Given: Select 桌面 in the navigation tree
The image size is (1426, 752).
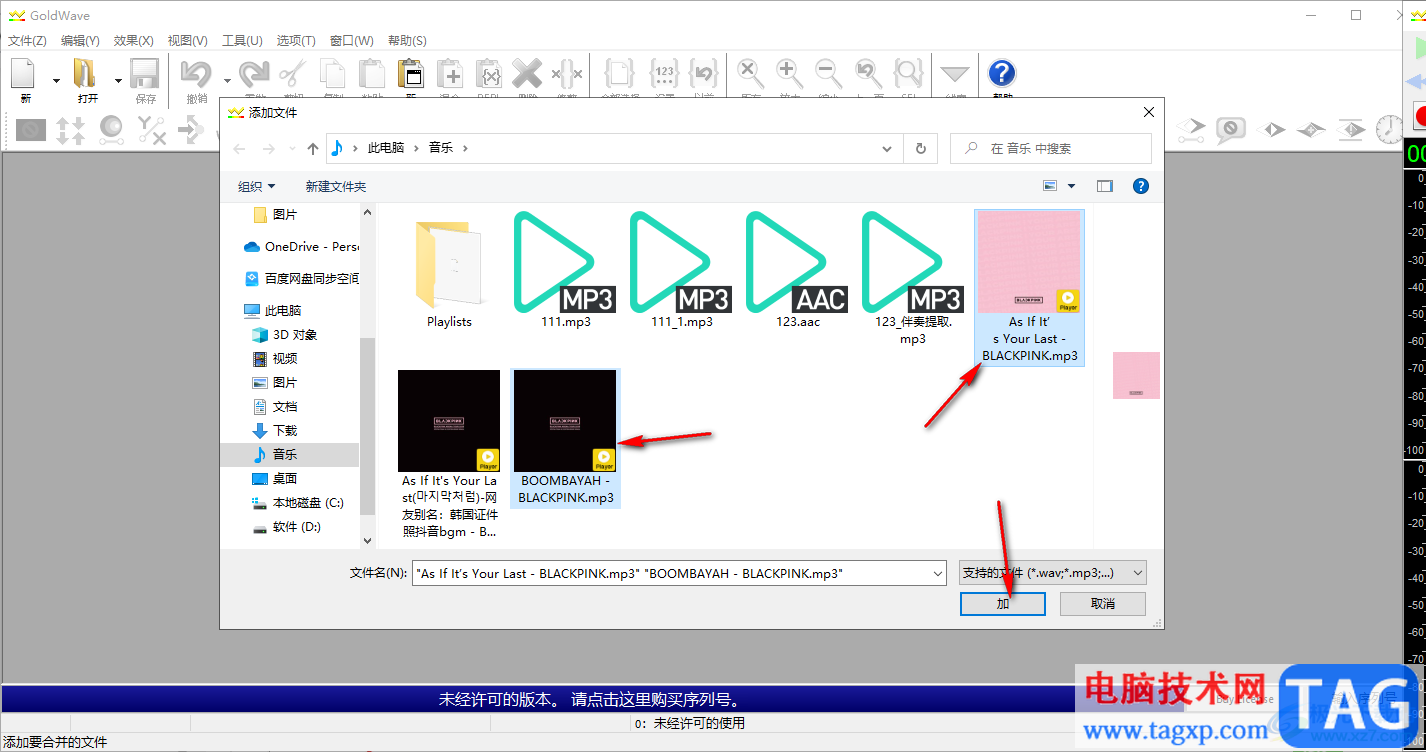Looking at the screenshot, I should point(286,478).
